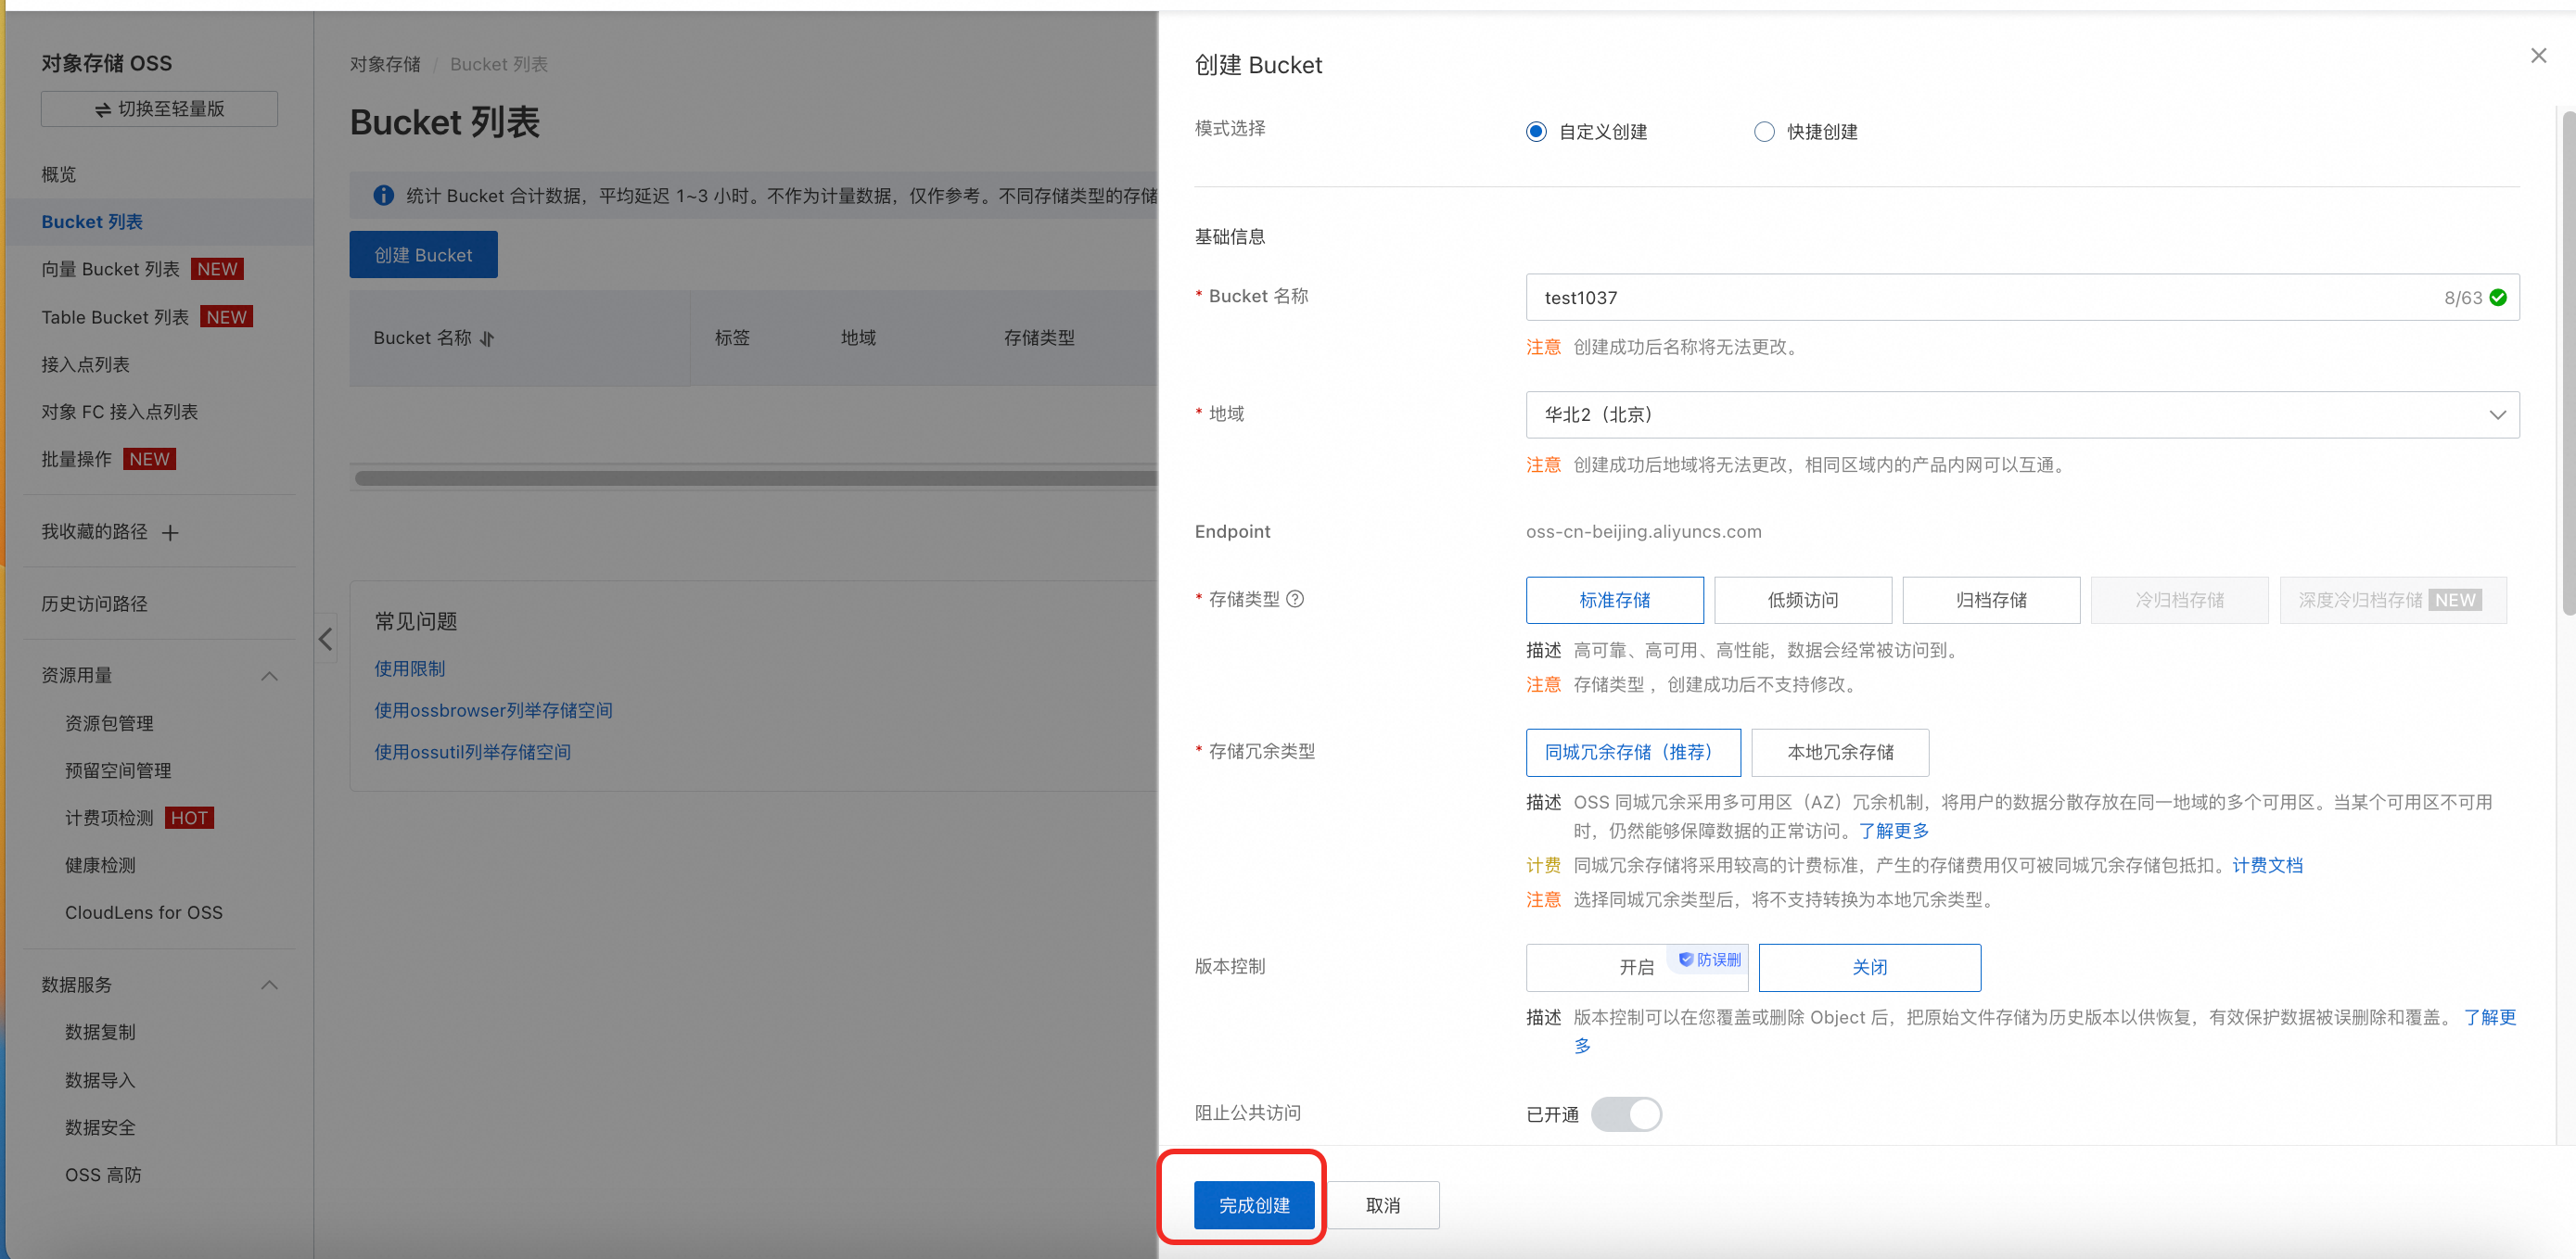Choose 低频访问 storage type

click(x=1803, y=600)
